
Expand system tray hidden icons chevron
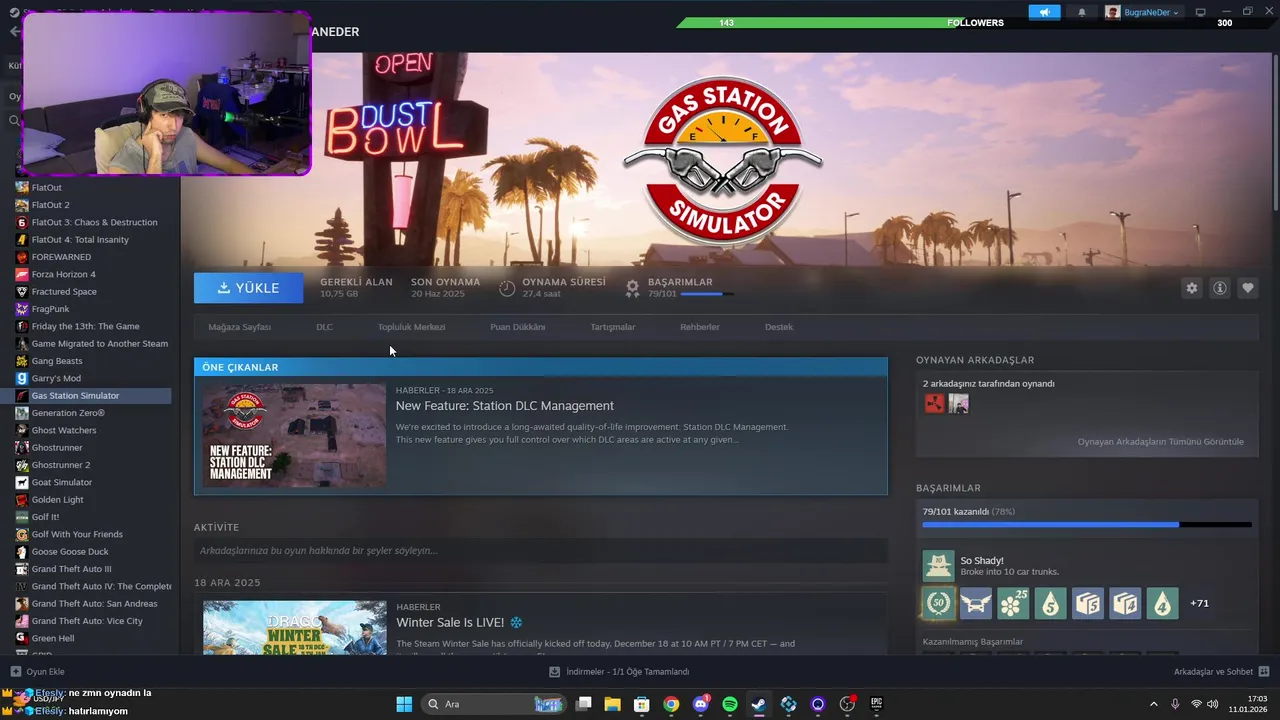point(1153,704)
